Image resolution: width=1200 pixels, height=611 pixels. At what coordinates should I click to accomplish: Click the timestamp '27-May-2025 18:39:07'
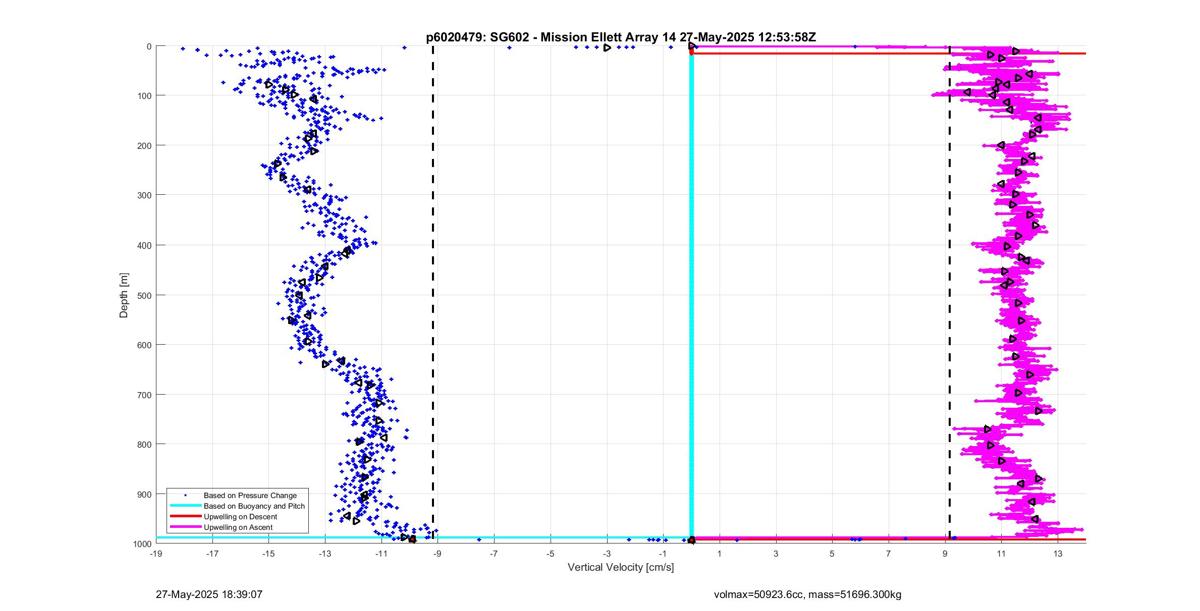pos(209,593)
